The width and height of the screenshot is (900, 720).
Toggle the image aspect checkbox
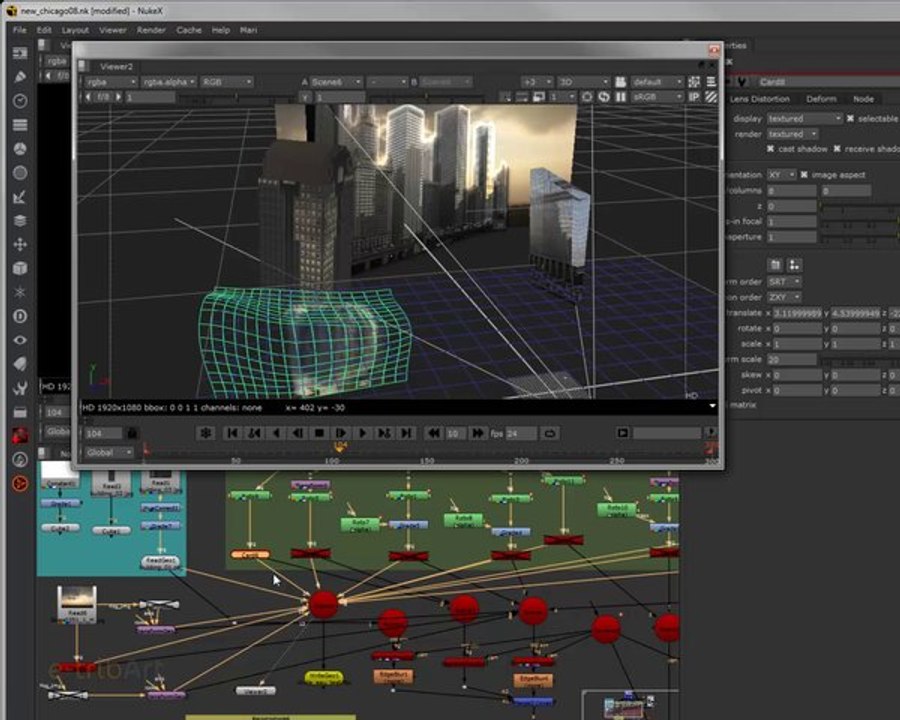pos(804,175)
